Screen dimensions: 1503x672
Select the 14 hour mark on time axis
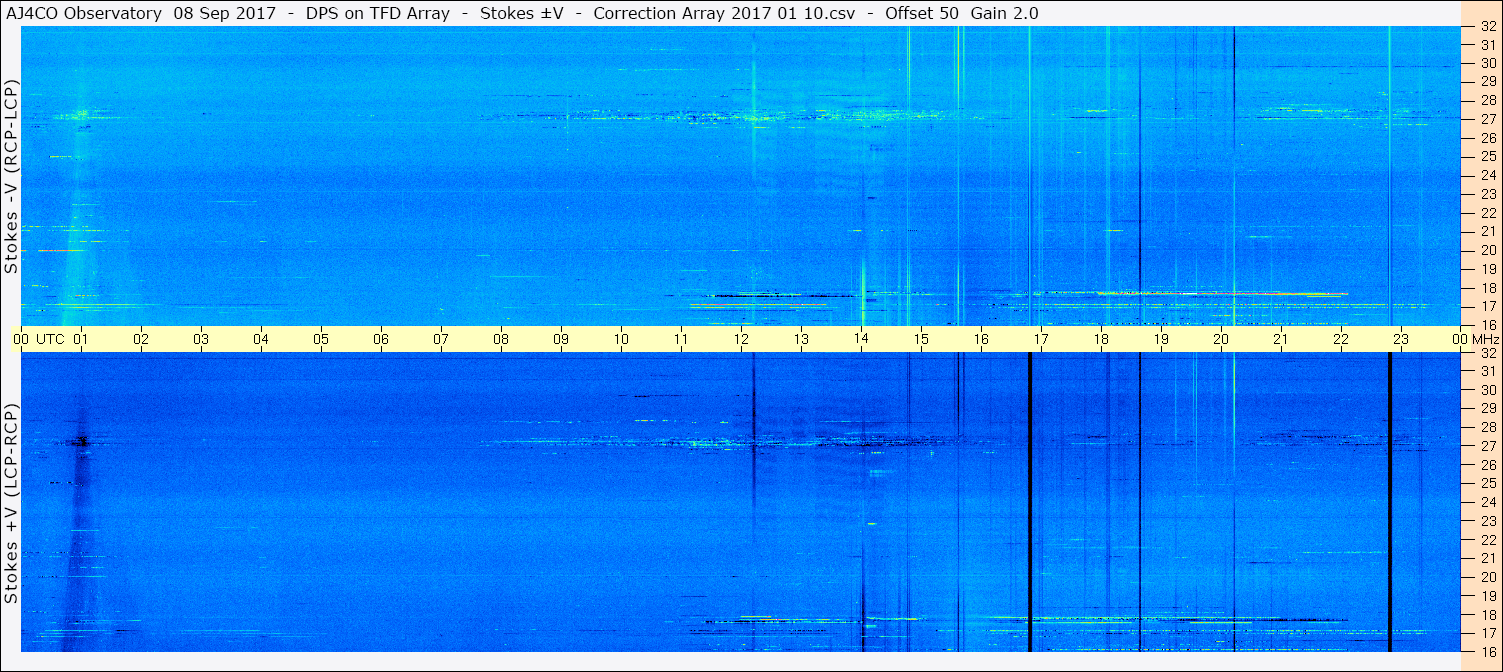coord(861,339)
